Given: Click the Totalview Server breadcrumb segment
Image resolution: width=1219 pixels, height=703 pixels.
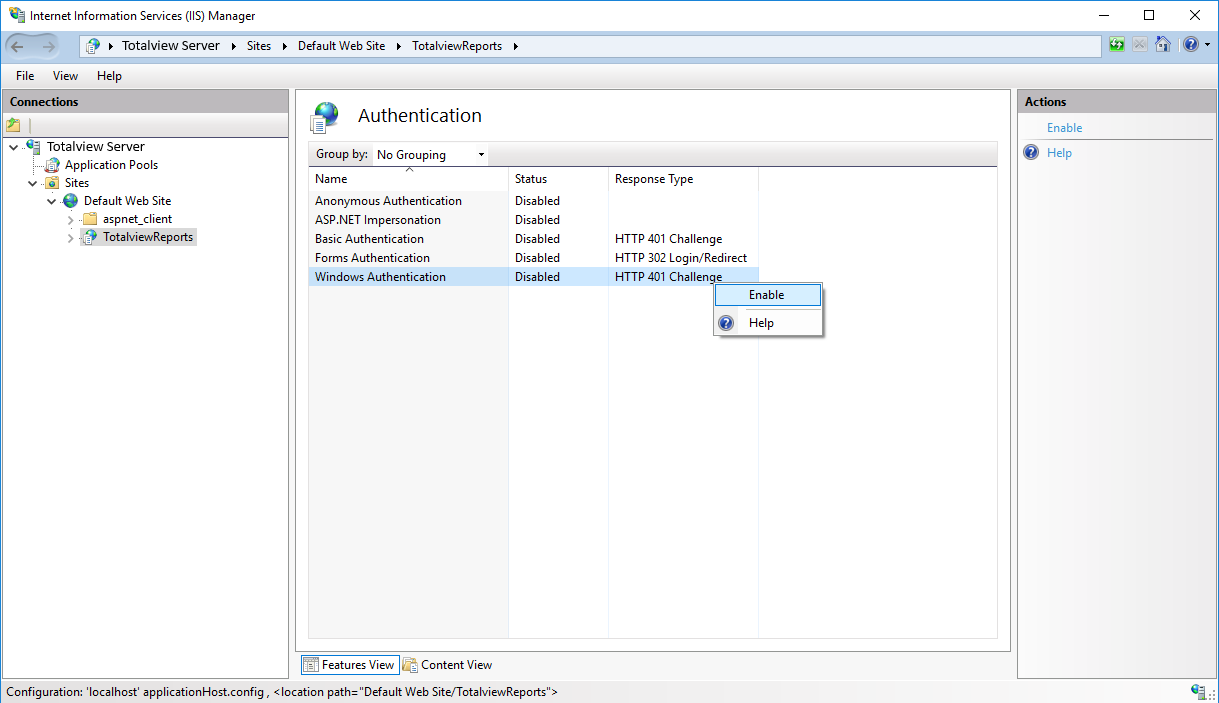Looking at the screenshot, I should [x=171, y=46].
